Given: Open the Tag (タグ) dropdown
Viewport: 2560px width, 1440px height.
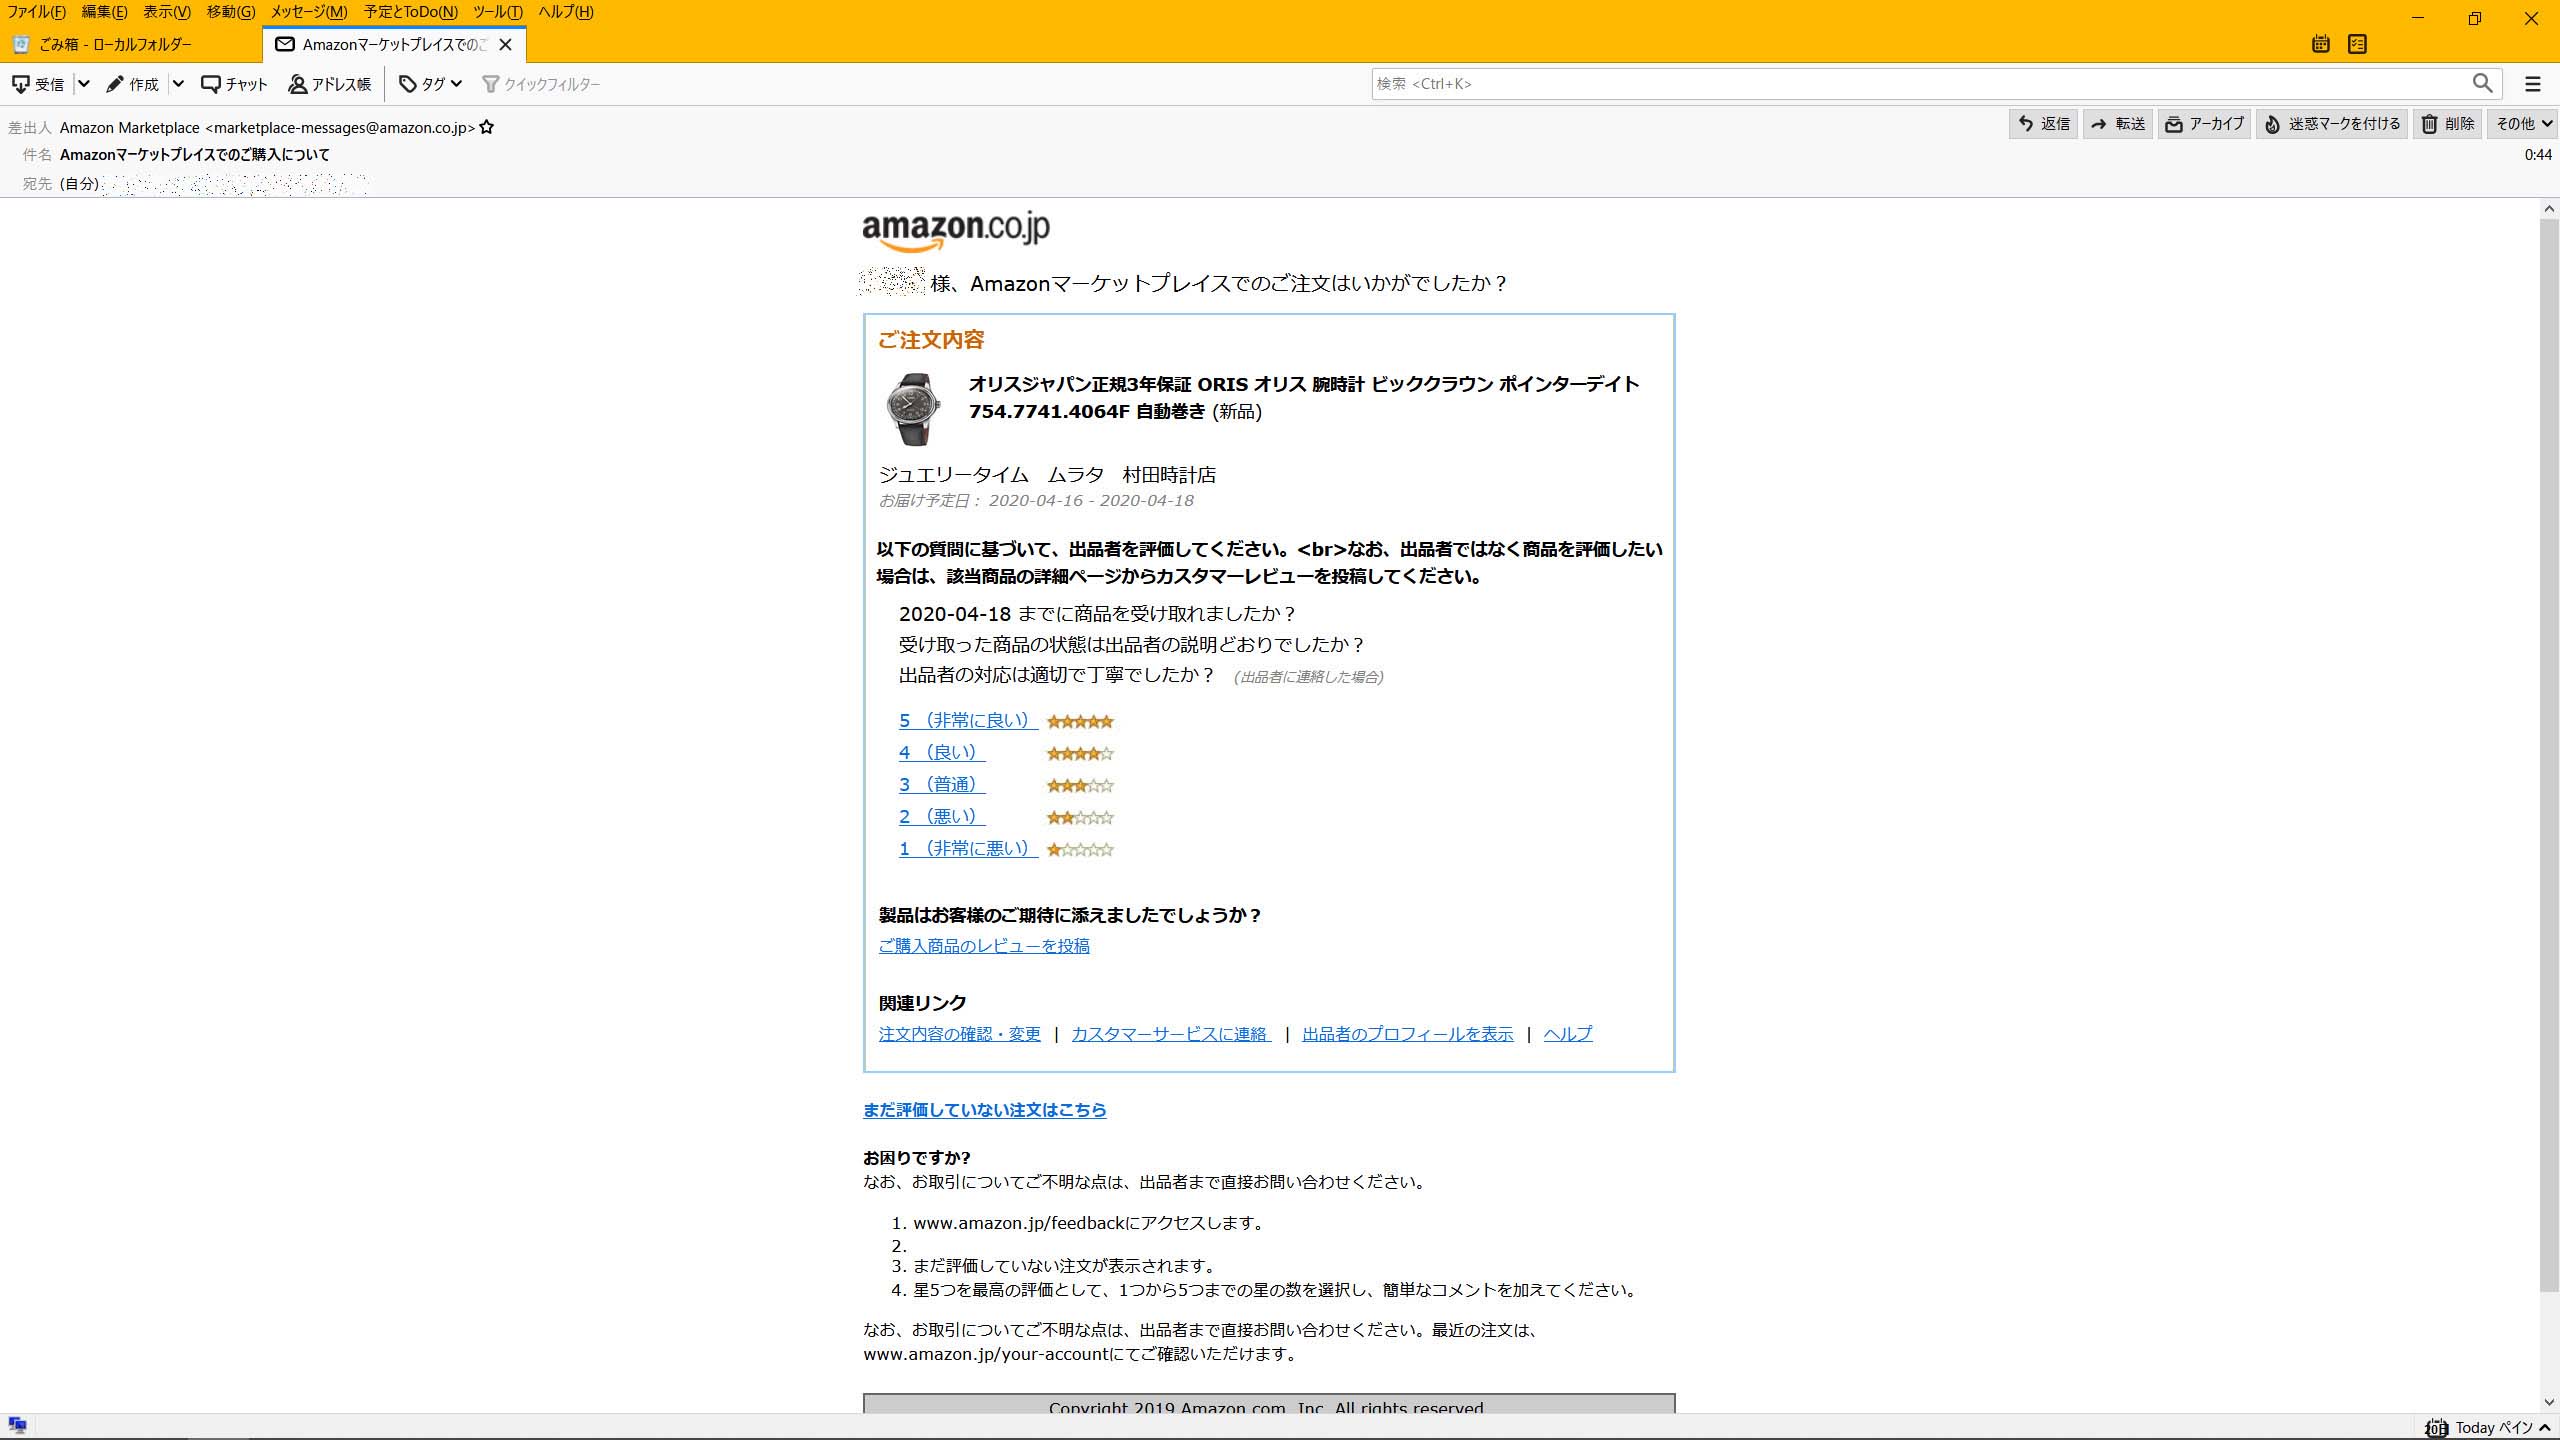Looking at the screenshot, I should pyautogui.click(x=430, y=84).
